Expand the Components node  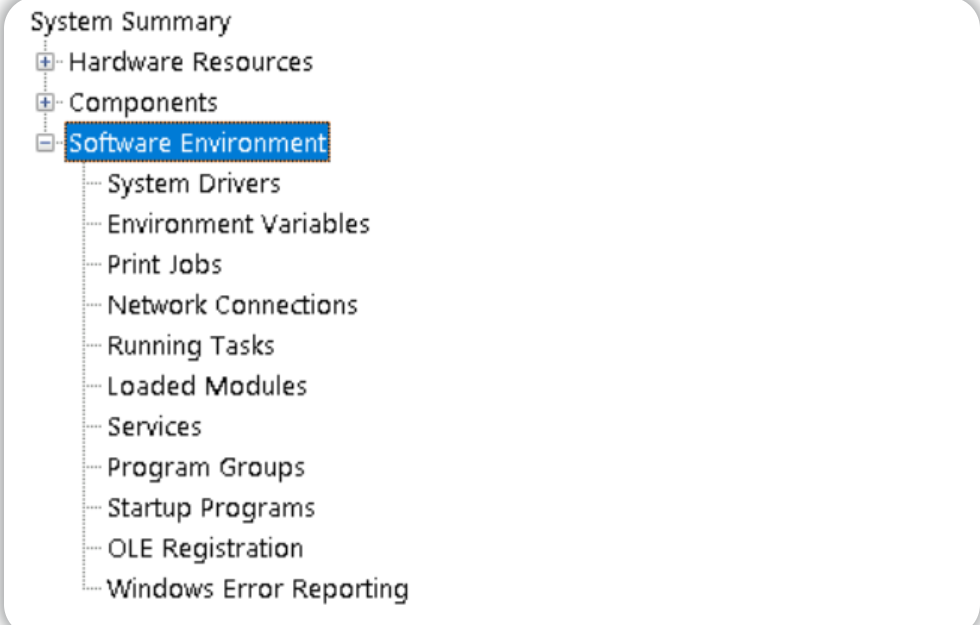click(45, 102)
